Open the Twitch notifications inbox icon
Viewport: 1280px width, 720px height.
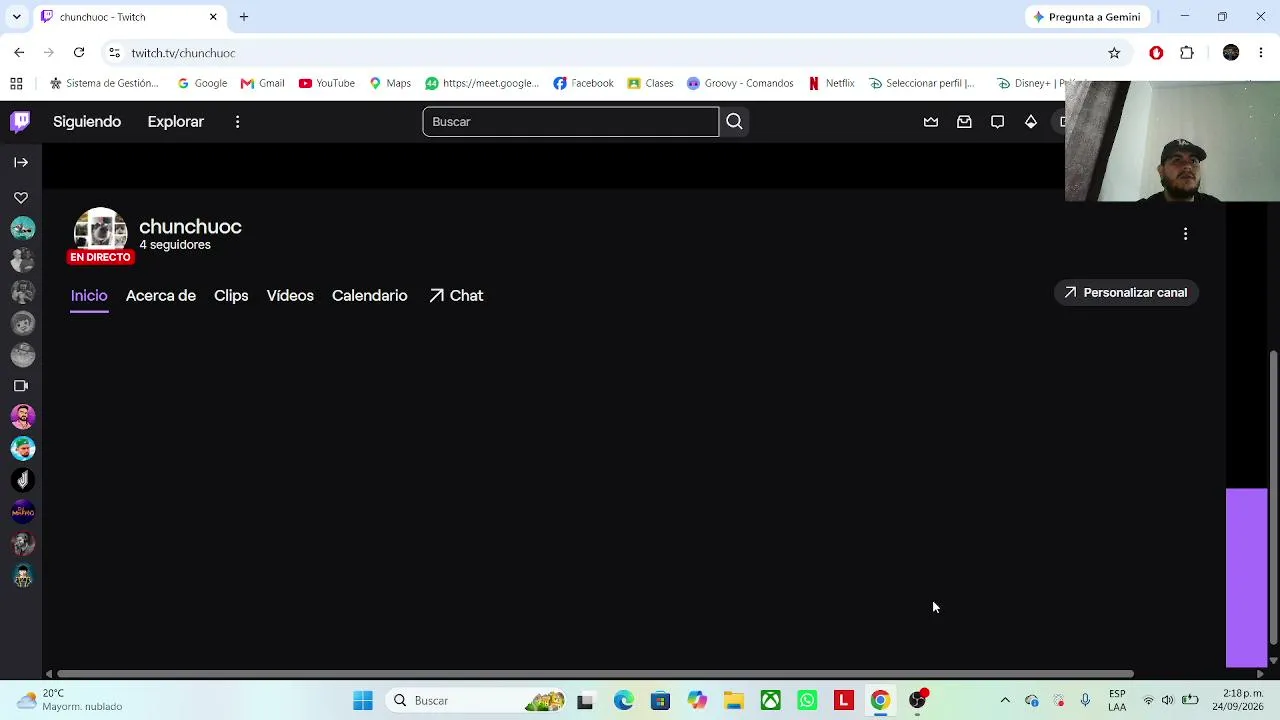pos(964,122)
